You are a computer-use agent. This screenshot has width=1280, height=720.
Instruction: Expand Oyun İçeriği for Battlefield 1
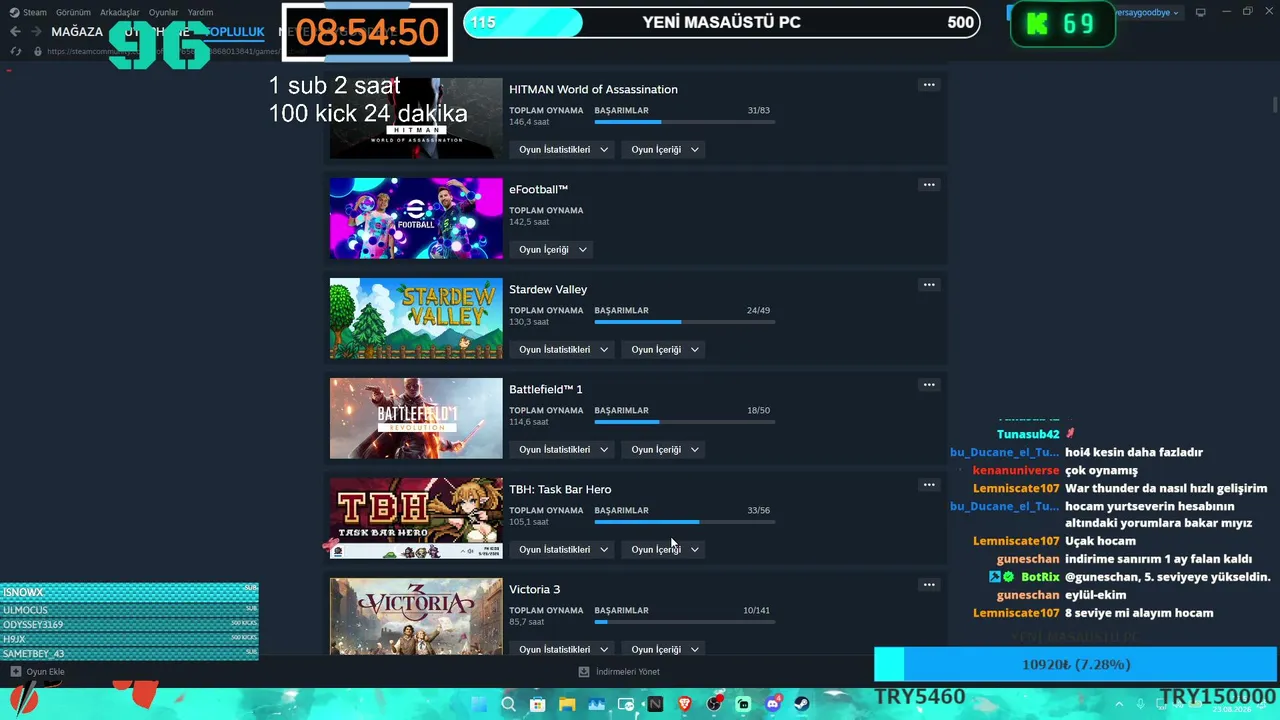[x=665, y=450]
